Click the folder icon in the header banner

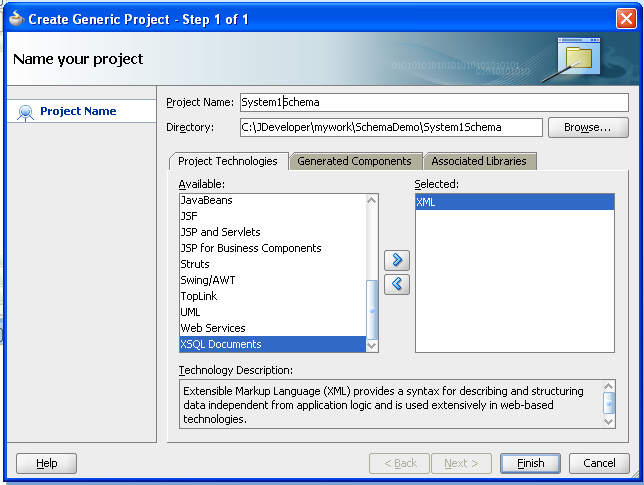(579, 57)
